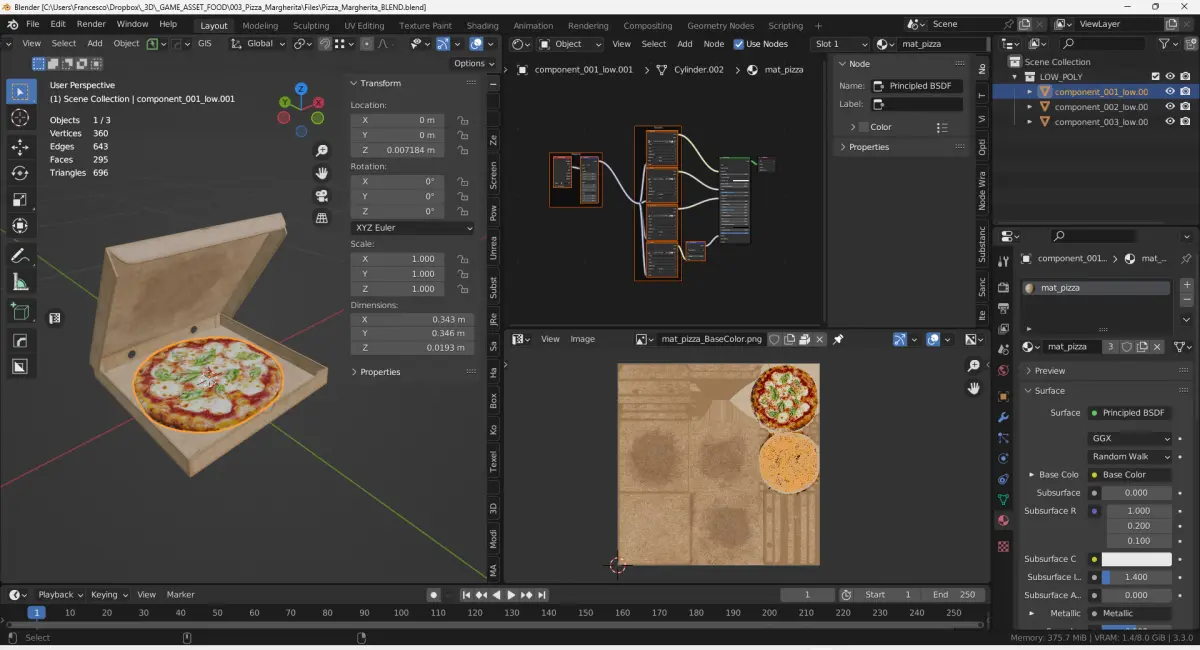The width and height of the screenshot is (1200, 650).
Task: Activate the Scale tool in the viewport toolbar
Action: click(20, 199)
